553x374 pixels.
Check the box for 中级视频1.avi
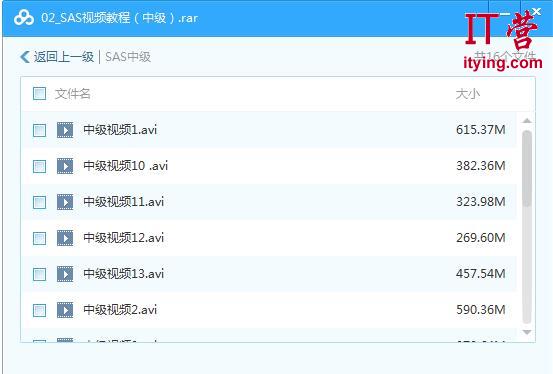40,130
